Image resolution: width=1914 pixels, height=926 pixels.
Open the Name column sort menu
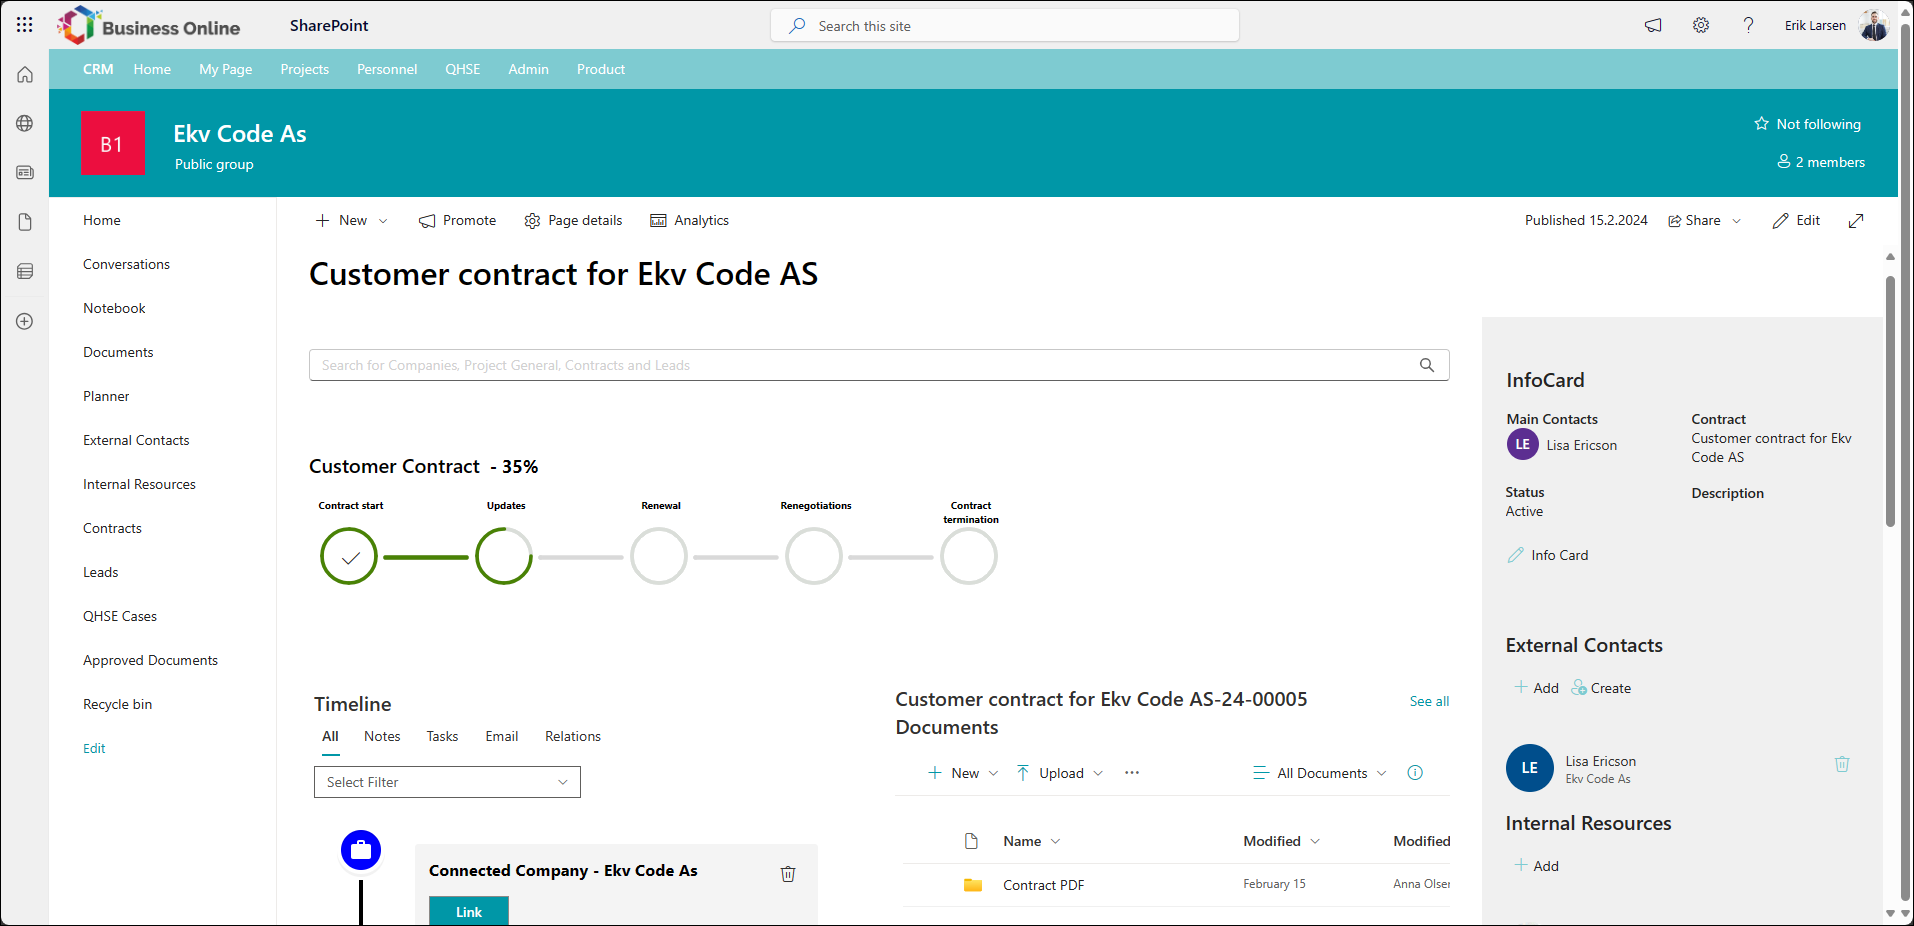[1032, 841]
